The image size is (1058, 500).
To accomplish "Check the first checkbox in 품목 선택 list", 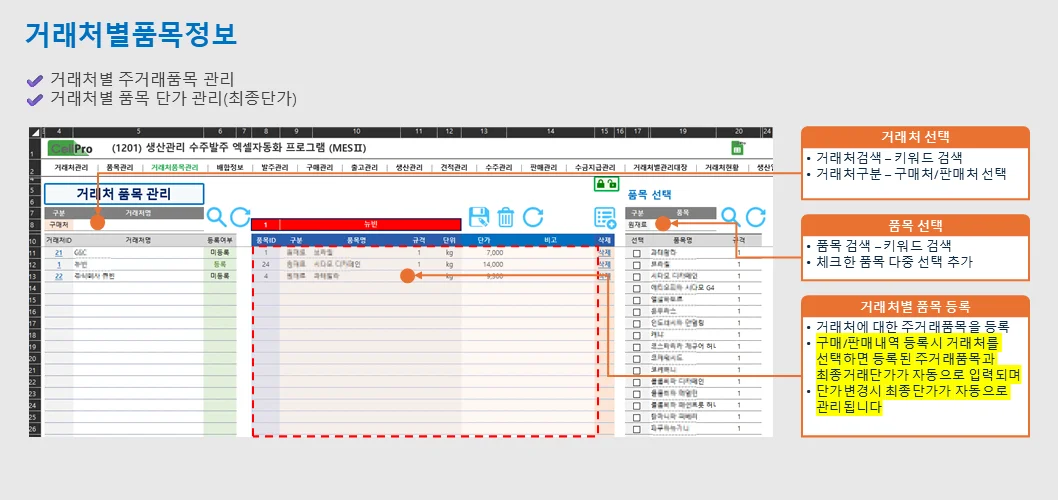I will [x=636, y=254].
